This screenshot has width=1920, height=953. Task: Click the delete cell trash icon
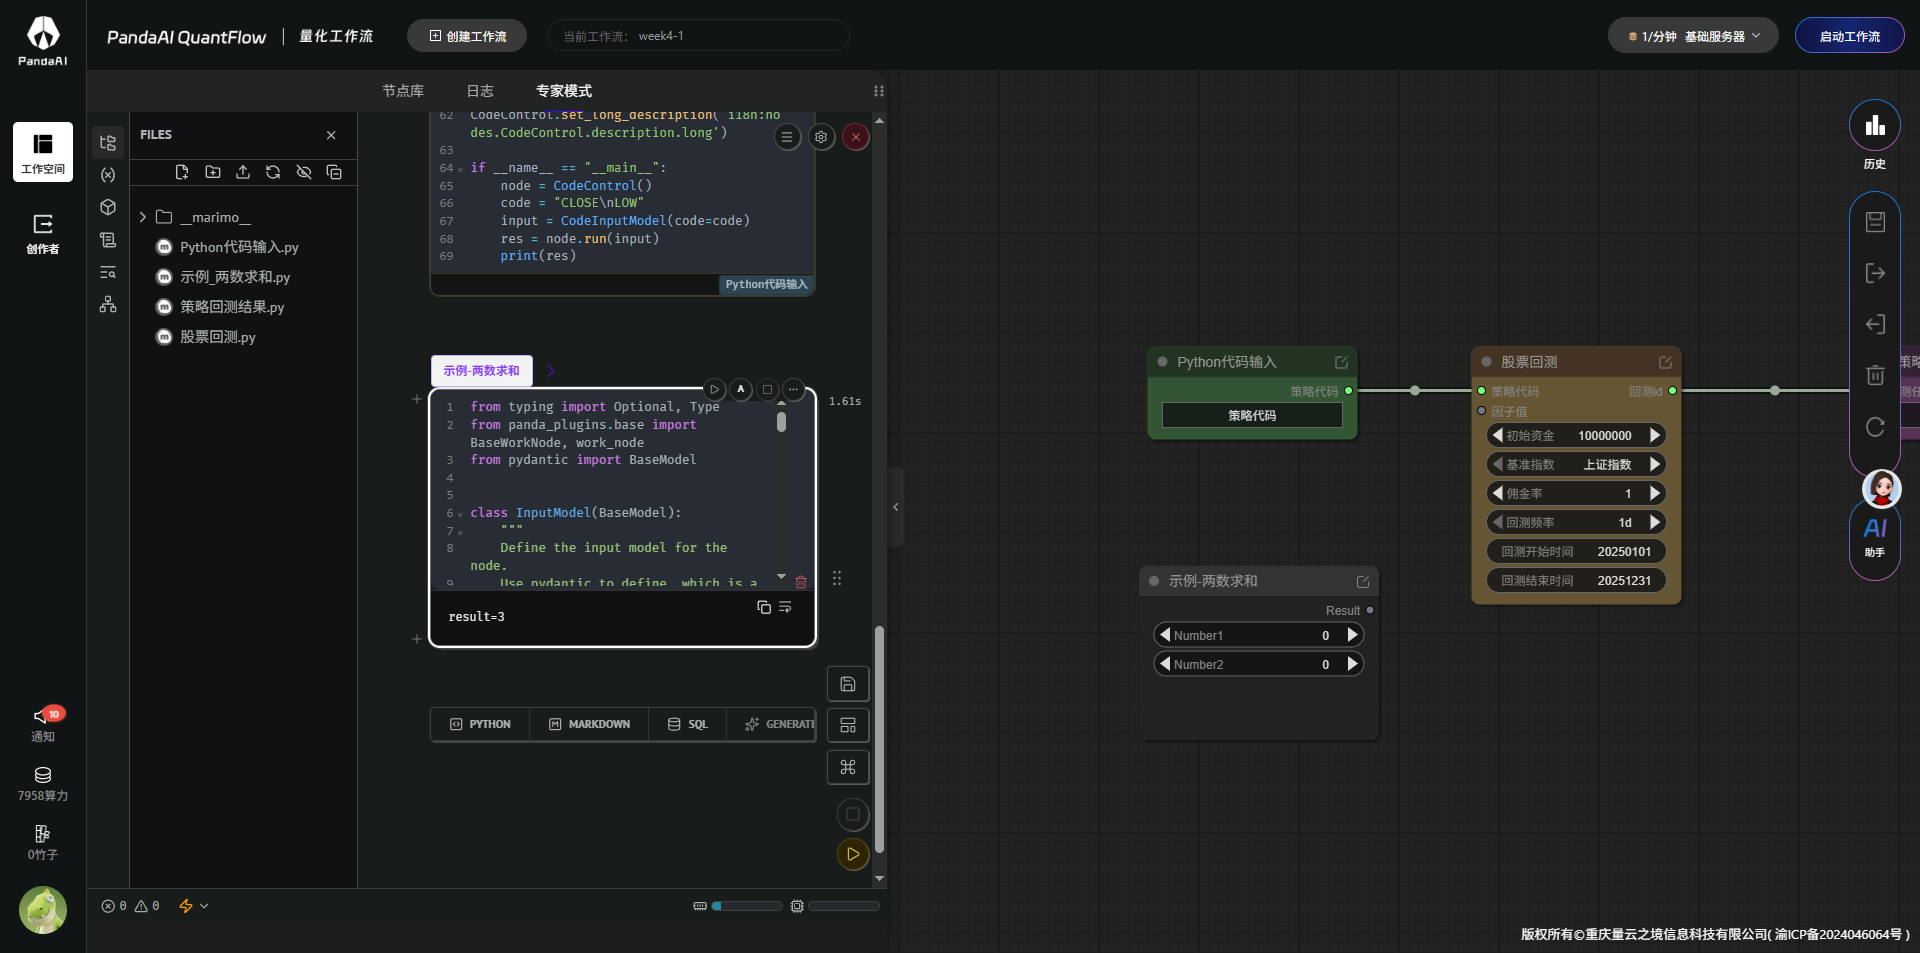[x=801, y=582]
